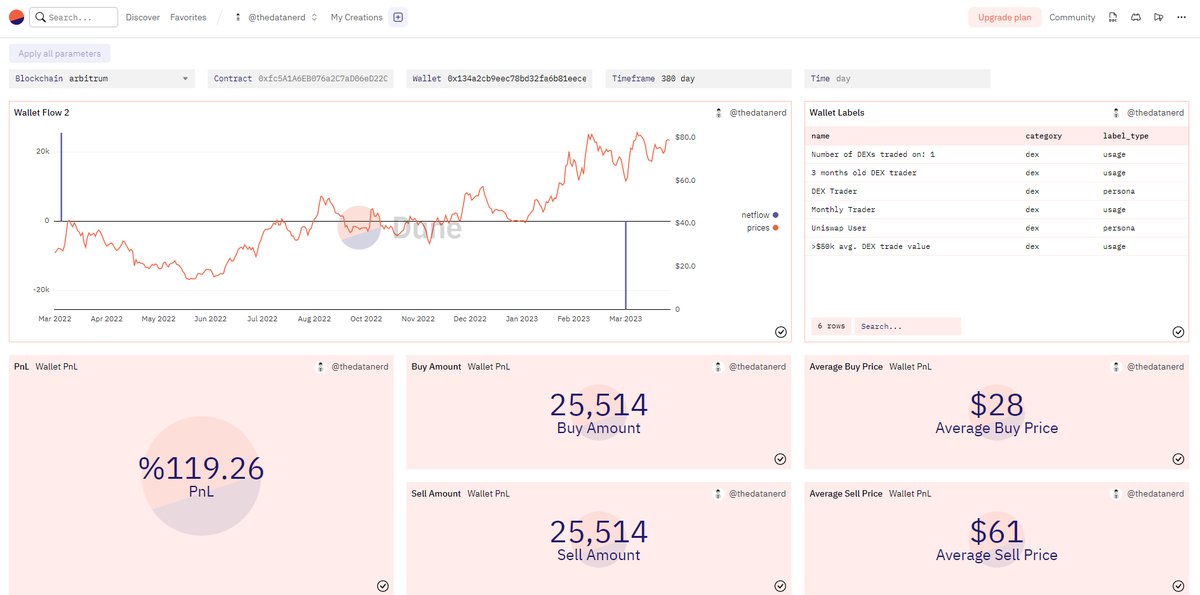
Task: Click checkmark status icon on PnL panel
Action: tap(382, 586)
